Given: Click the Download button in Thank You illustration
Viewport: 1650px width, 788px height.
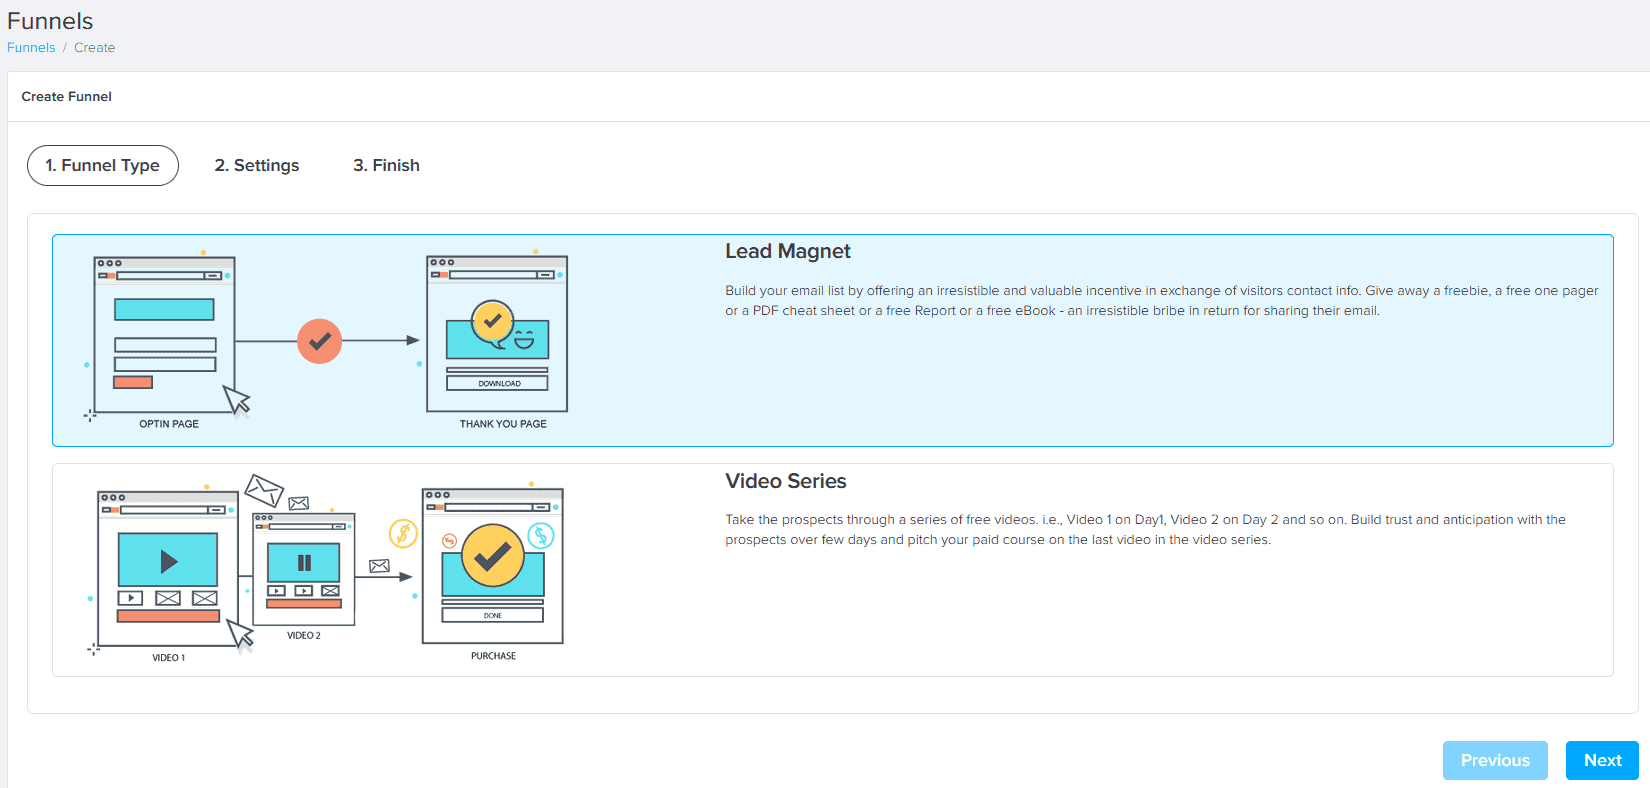Looking at the screenshot, I should (x=498, y=383).
